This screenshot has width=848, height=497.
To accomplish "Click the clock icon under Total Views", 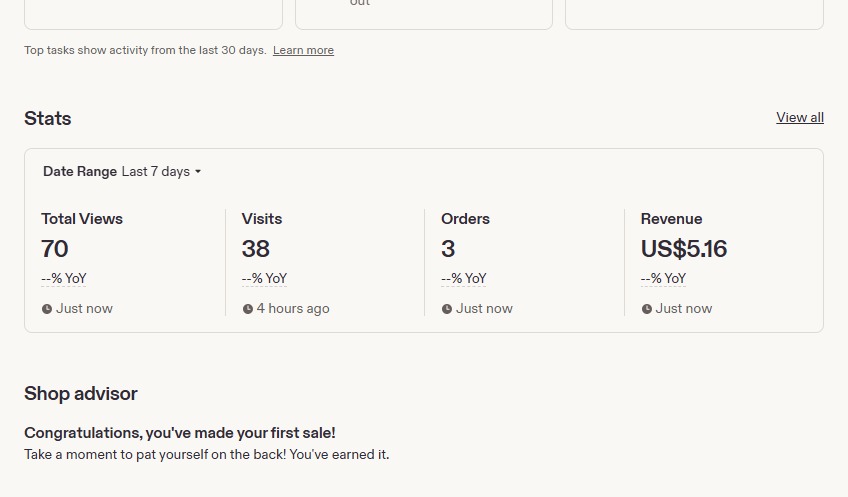I will (47, 309).
